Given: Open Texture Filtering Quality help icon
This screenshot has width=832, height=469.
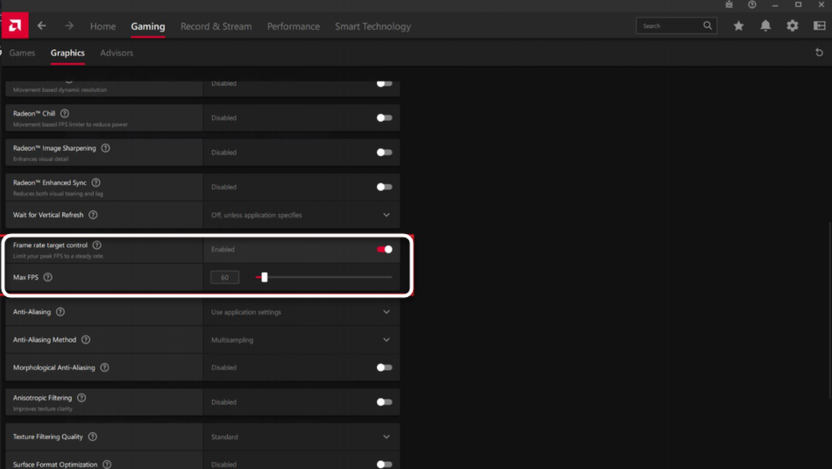Looking at the screenshot, I should click(x=93, y=437).
